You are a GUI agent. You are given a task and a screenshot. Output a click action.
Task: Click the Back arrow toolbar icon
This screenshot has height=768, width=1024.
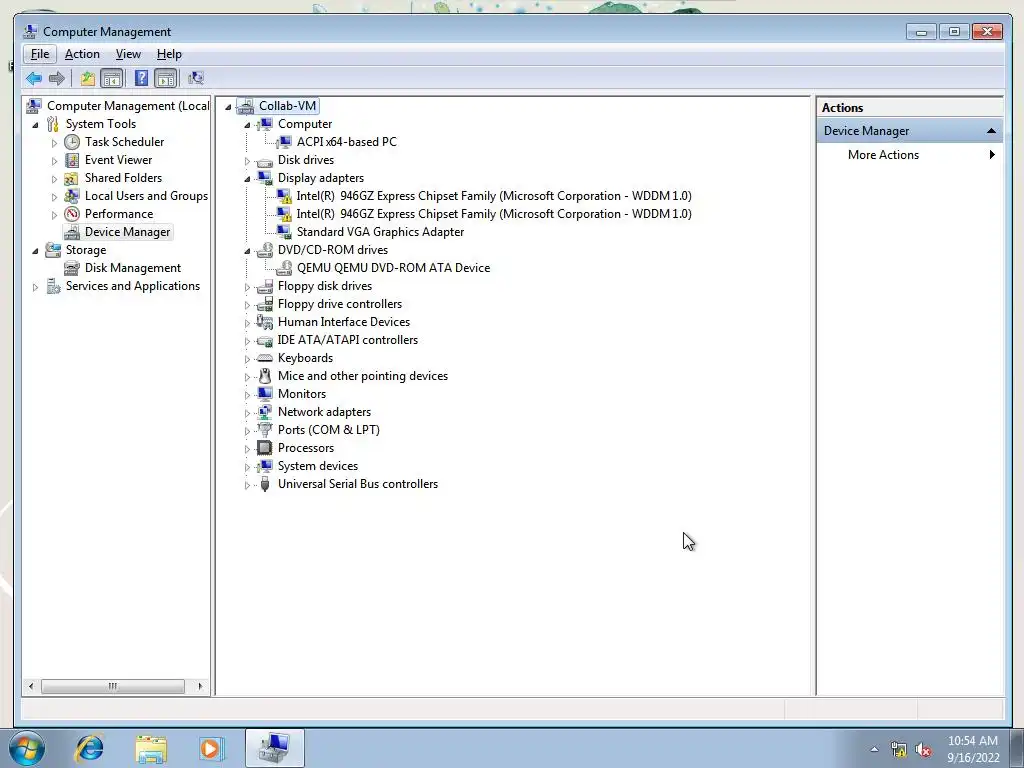pos(34,79)
